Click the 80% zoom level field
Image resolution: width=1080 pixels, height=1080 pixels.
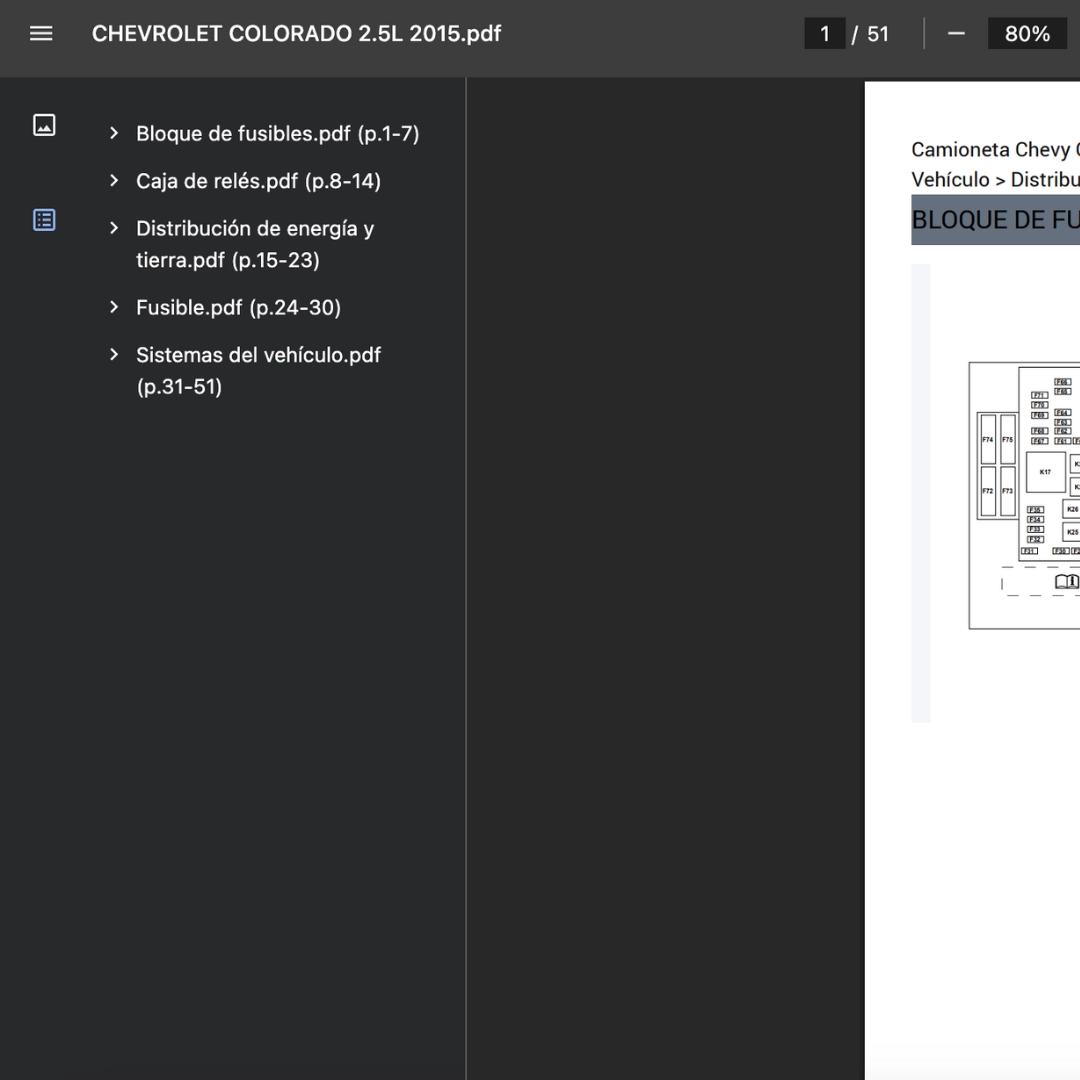coord(1027,34)
